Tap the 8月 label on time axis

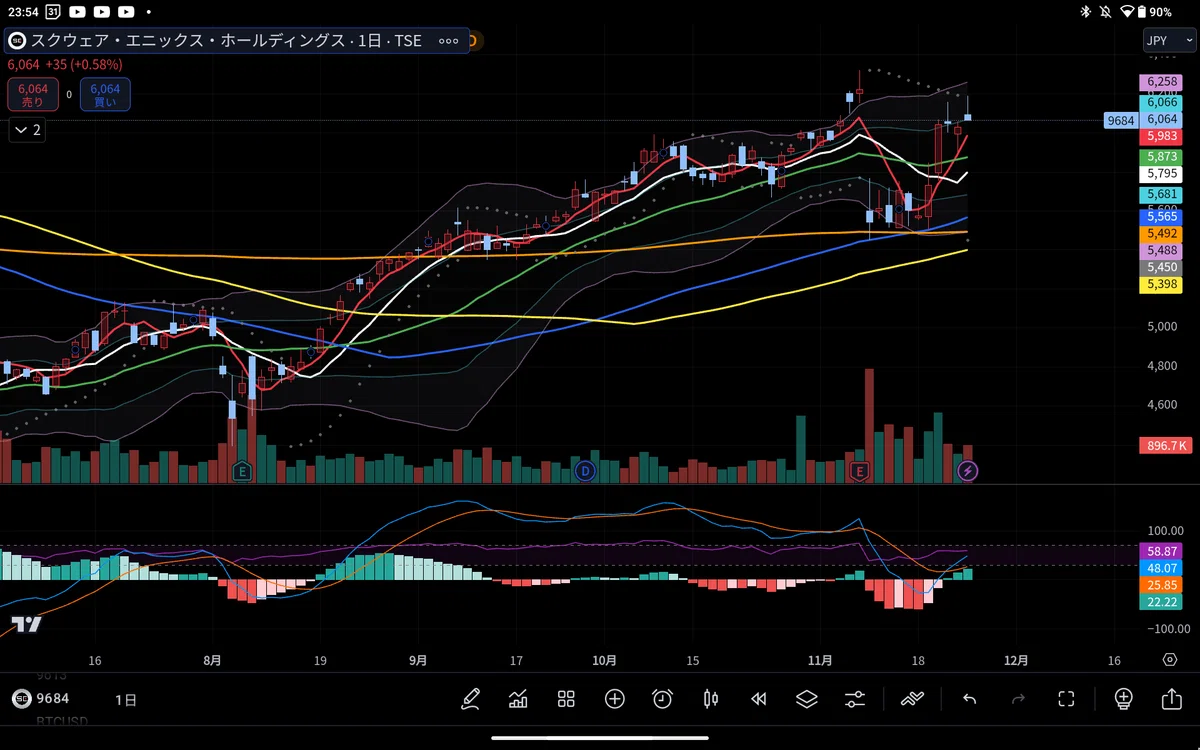point(212,660)
